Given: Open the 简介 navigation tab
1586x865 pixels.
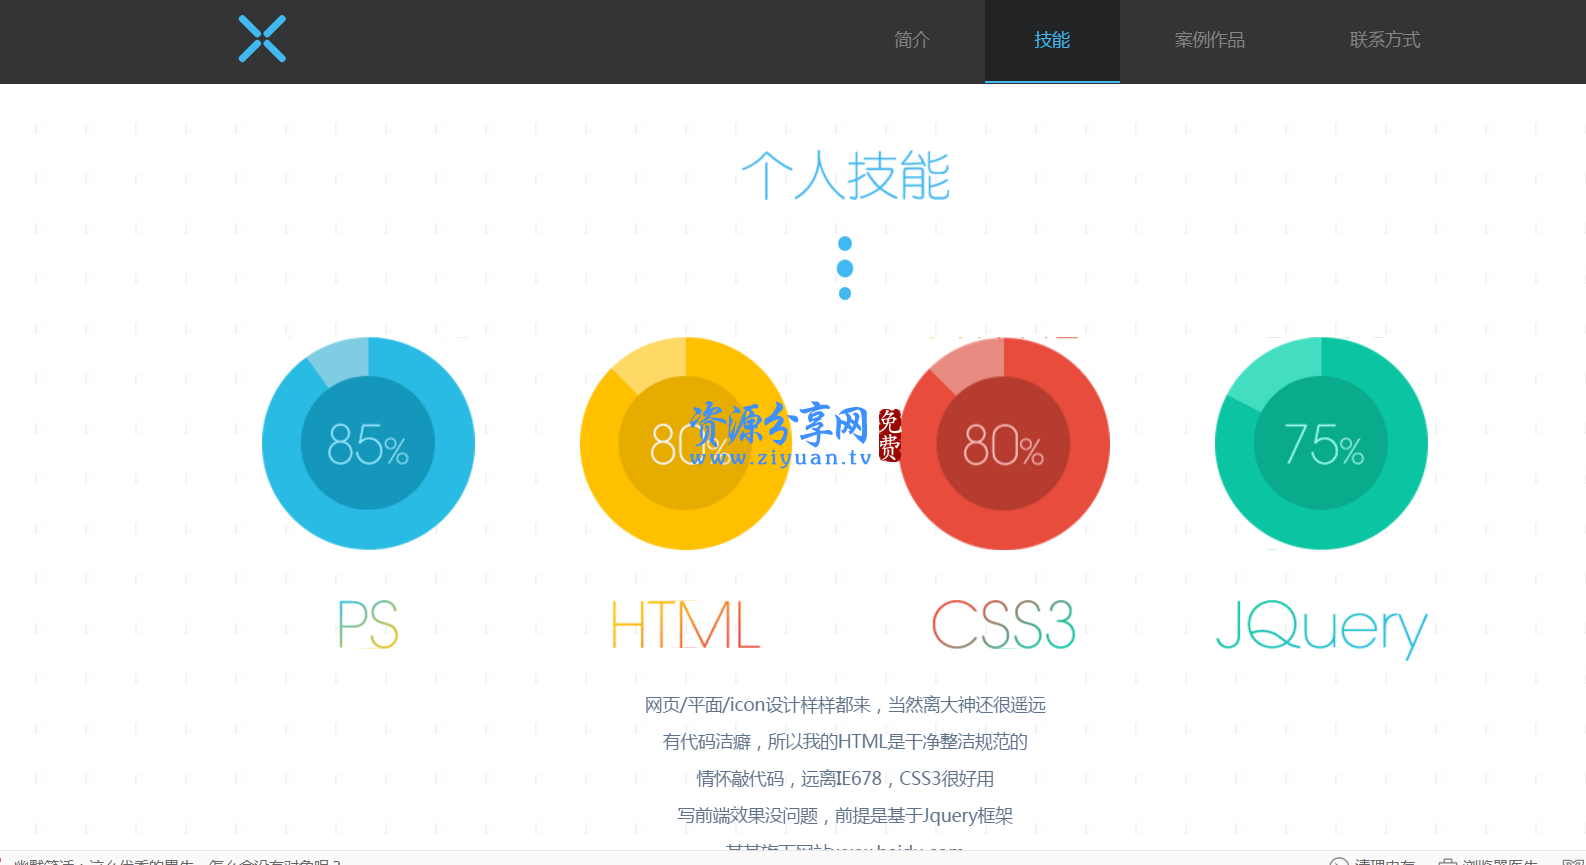Looking at the screenshot, I should click(912, 40).
